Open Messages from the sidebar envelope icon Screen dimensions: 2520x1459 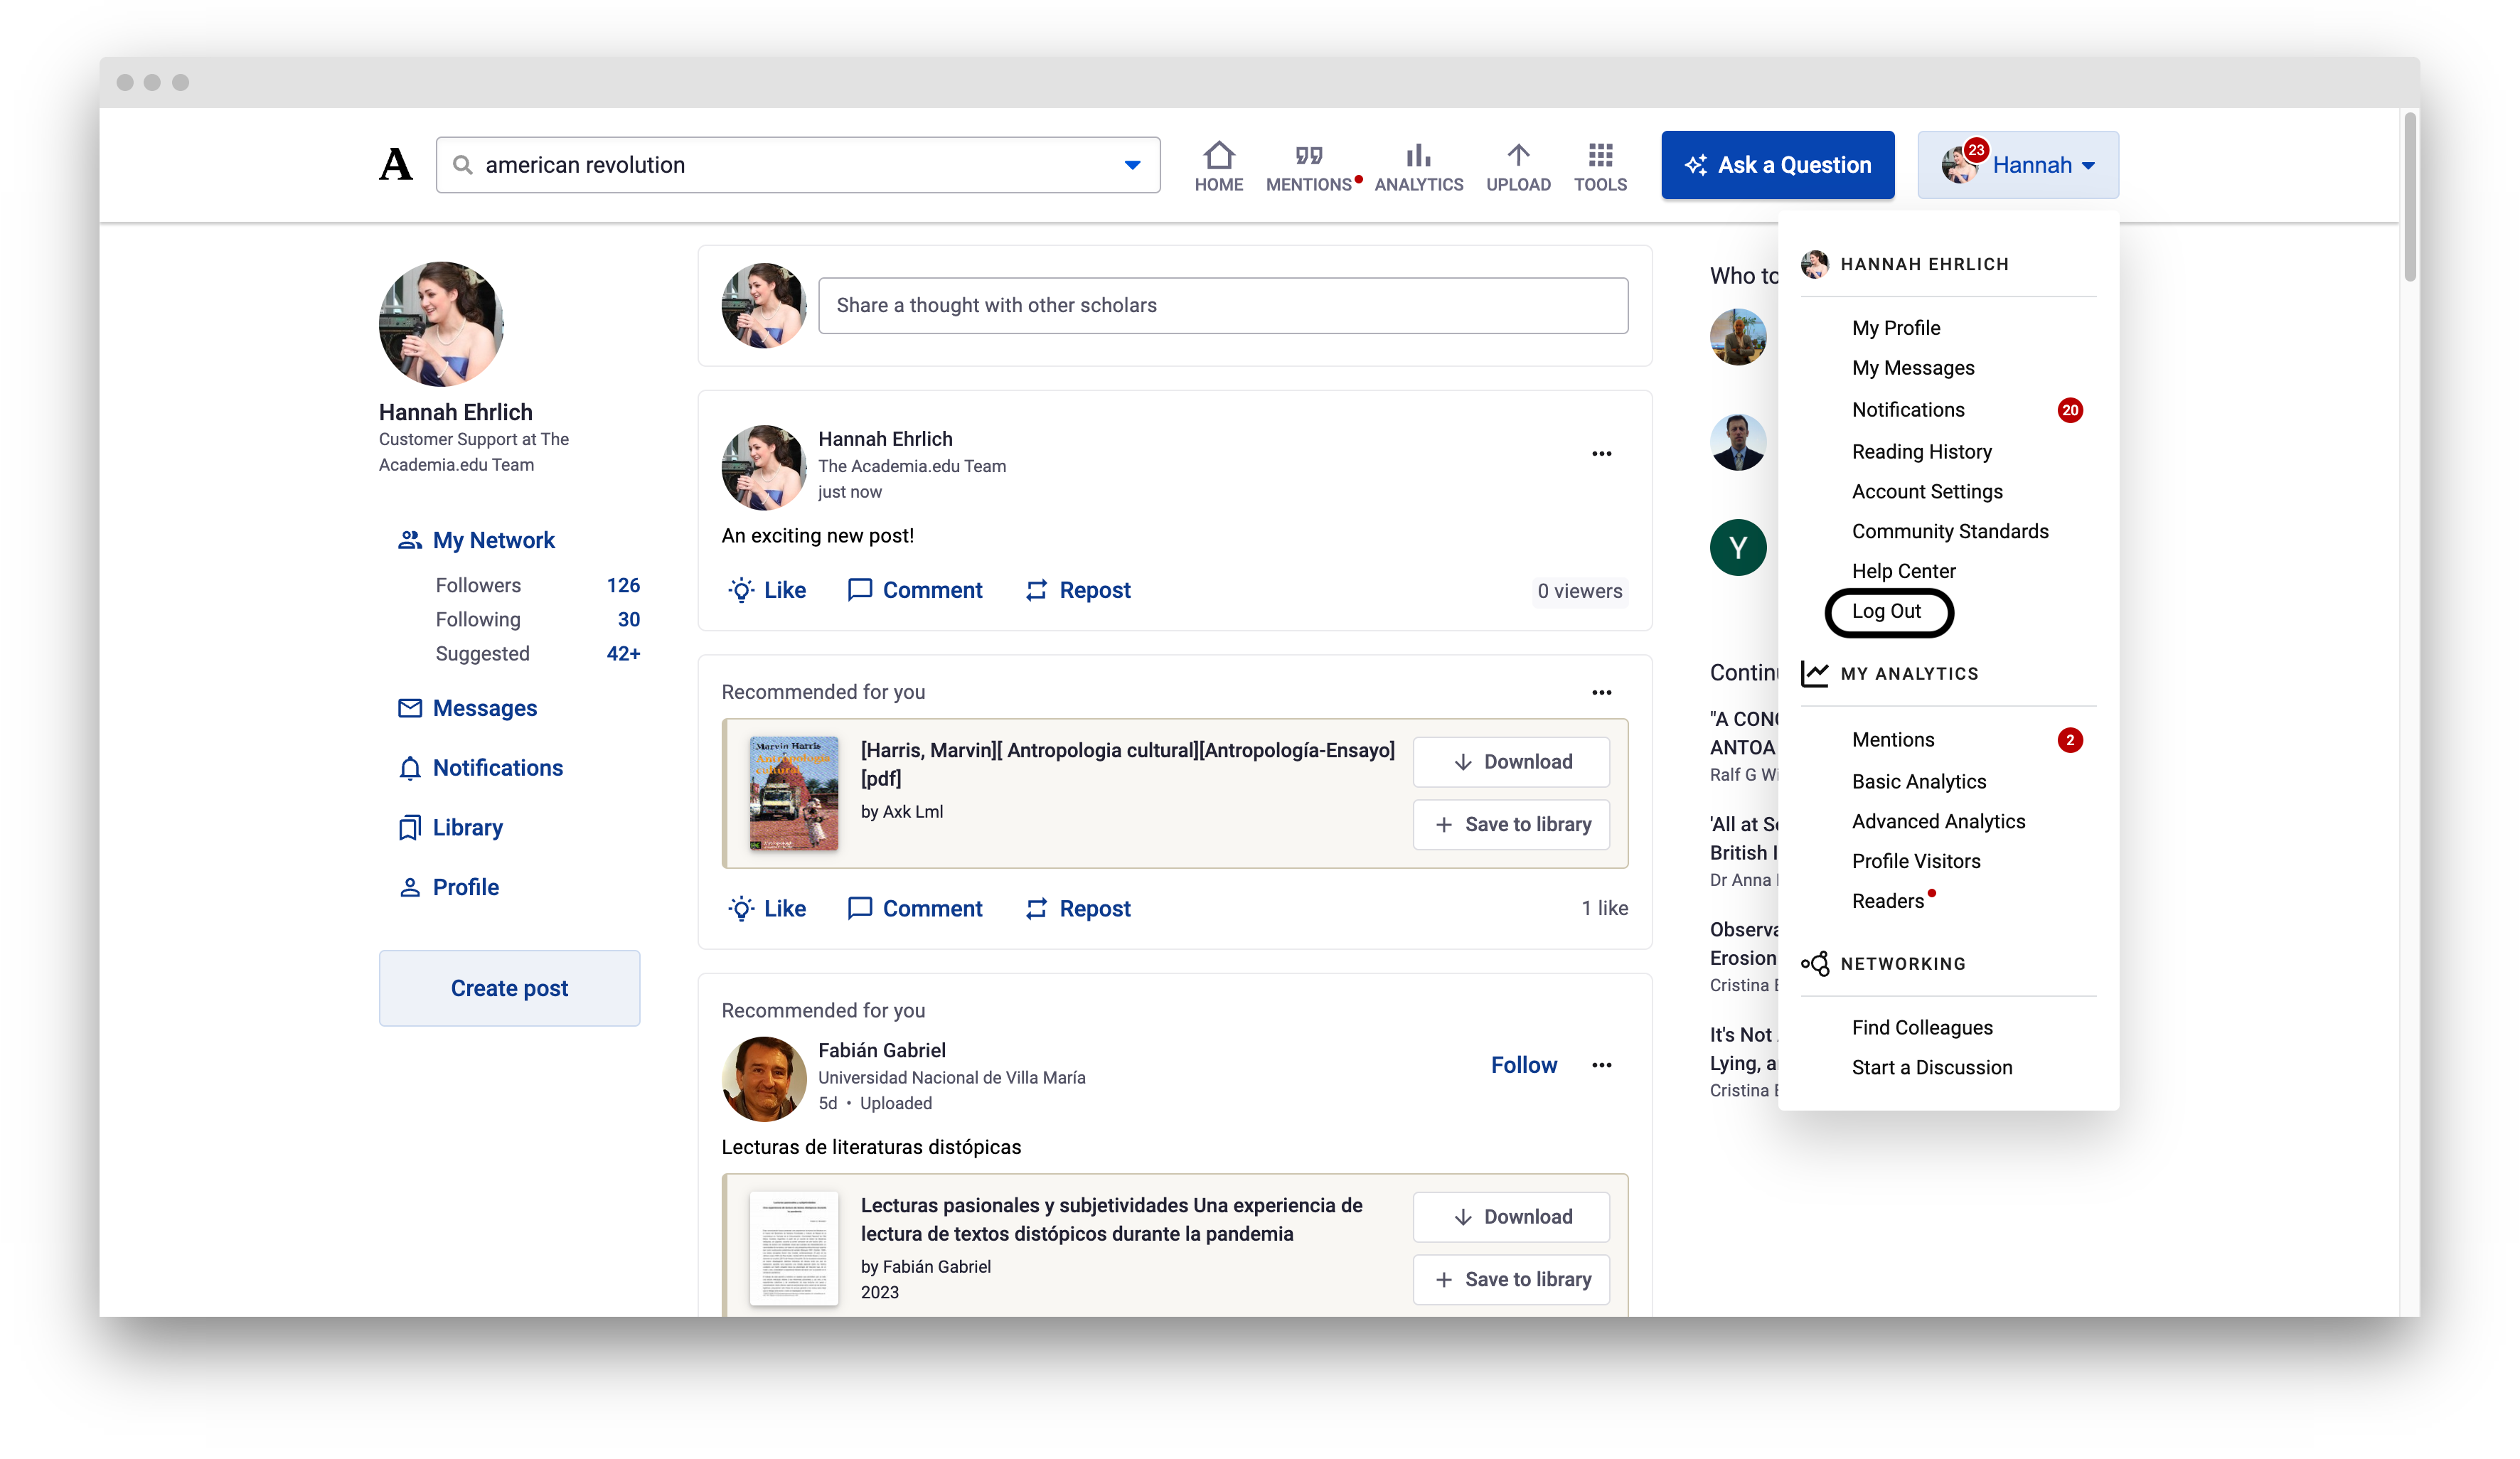[x=410, y=708]
